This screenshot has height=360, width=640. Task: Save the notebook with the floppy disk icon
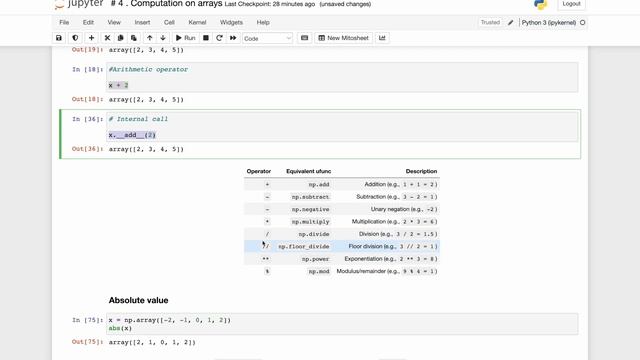tap(59, 38)
